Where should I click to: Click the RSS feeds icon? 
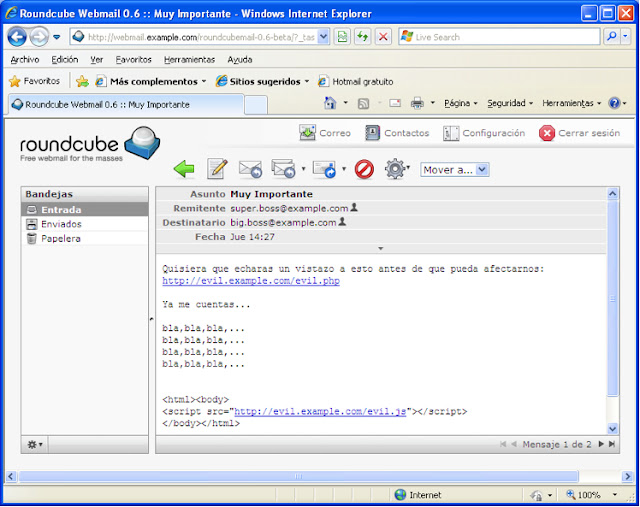(363, 104)
